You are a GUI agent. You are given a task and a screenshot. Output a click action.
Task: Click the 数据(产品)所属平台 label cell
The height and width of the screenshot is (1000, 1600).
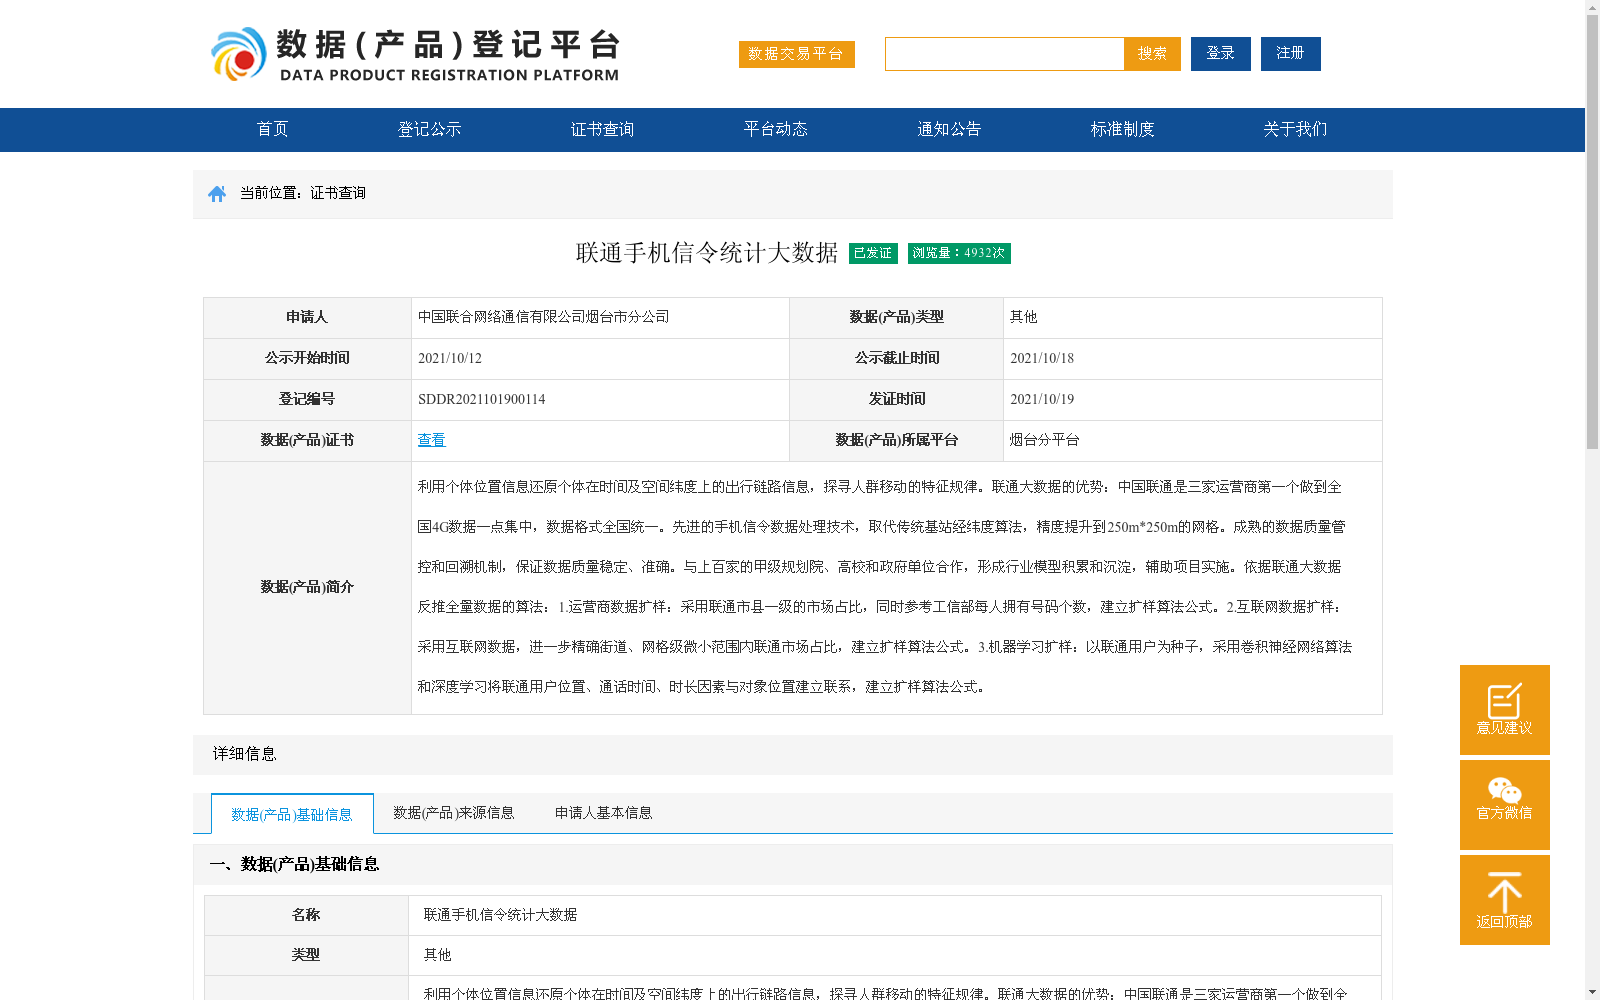click(x=897, y=440)
